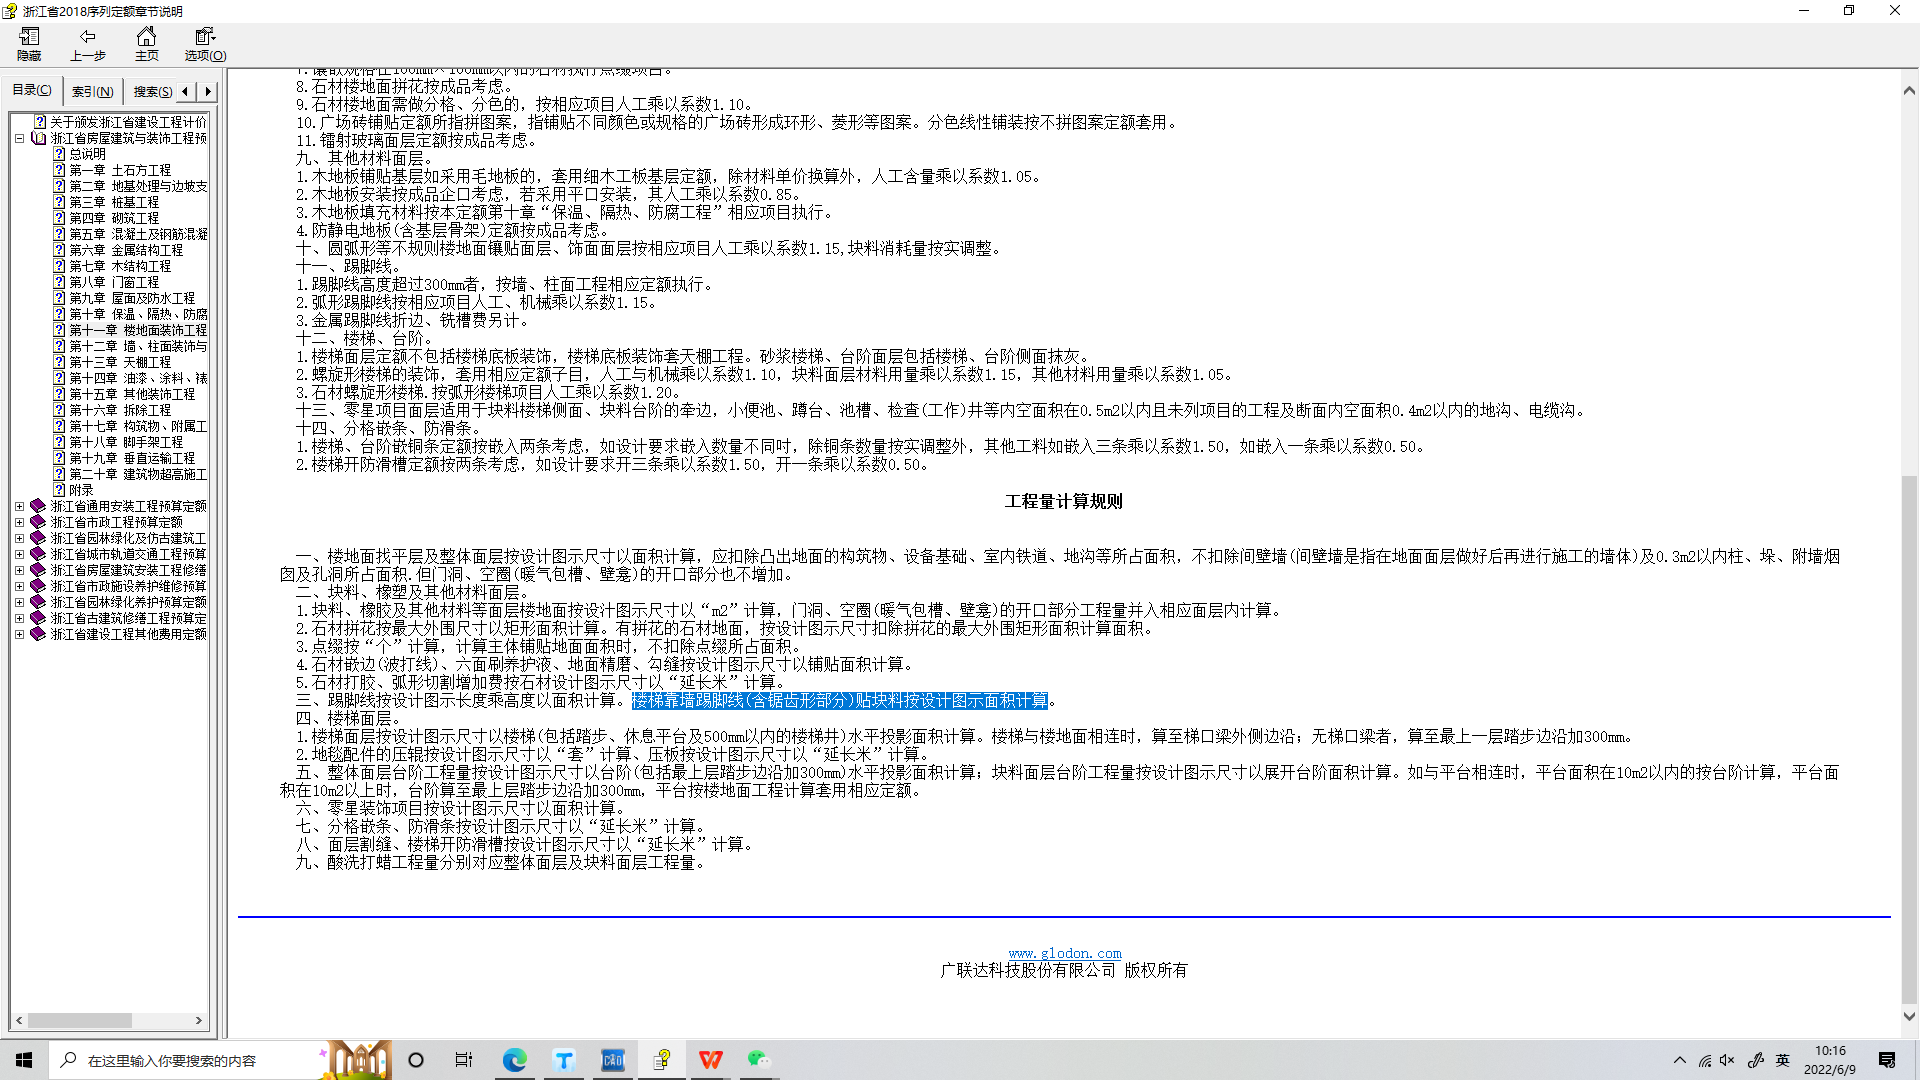Click the page icon beside 第十七章 构筑物、附属工

(59, 426)
